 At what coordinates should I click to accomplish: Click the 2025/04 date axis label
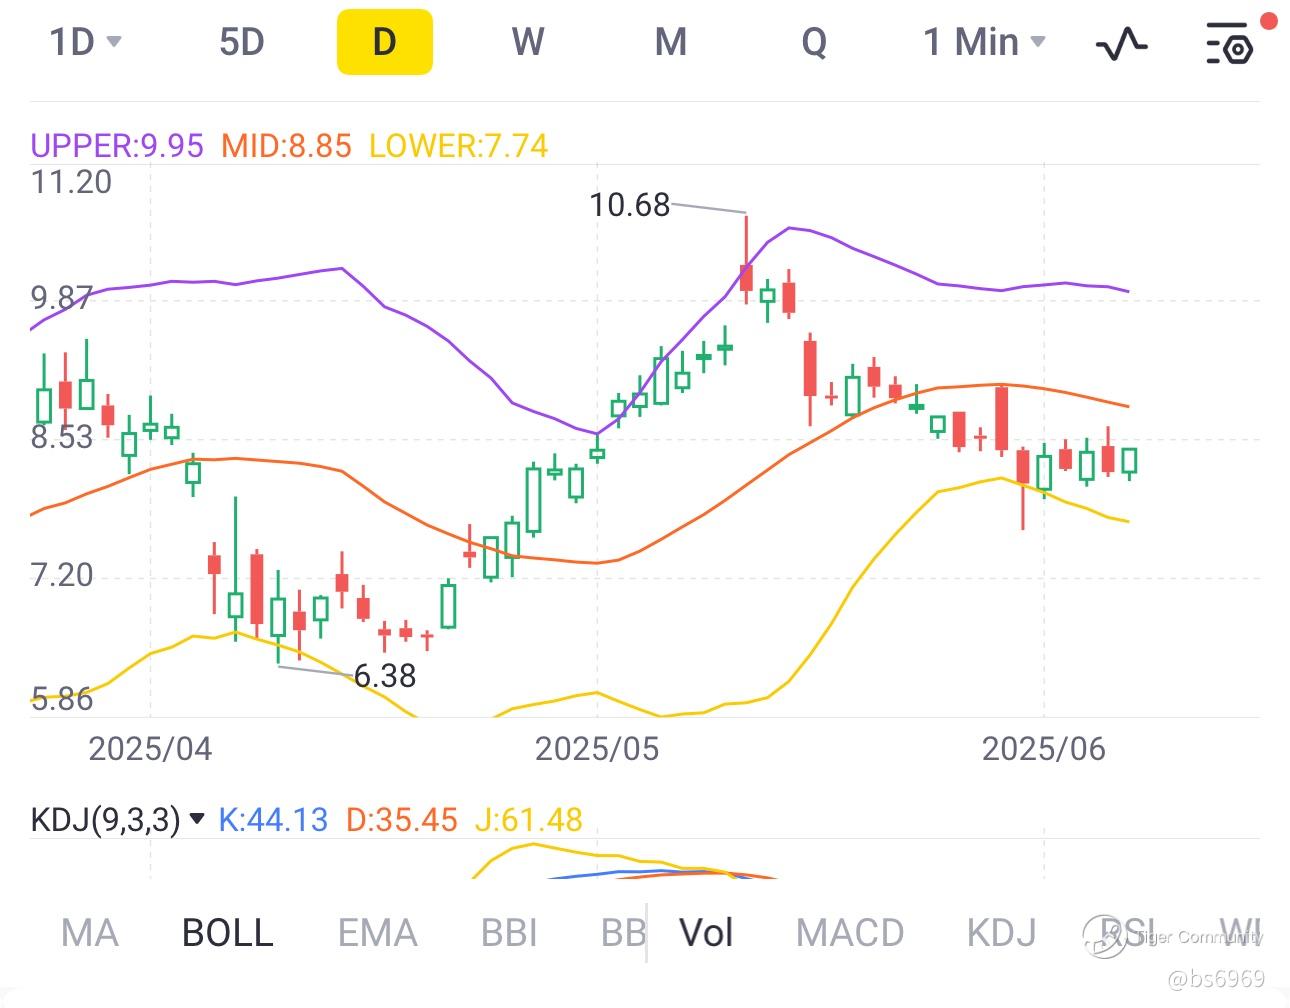[150, 749]
